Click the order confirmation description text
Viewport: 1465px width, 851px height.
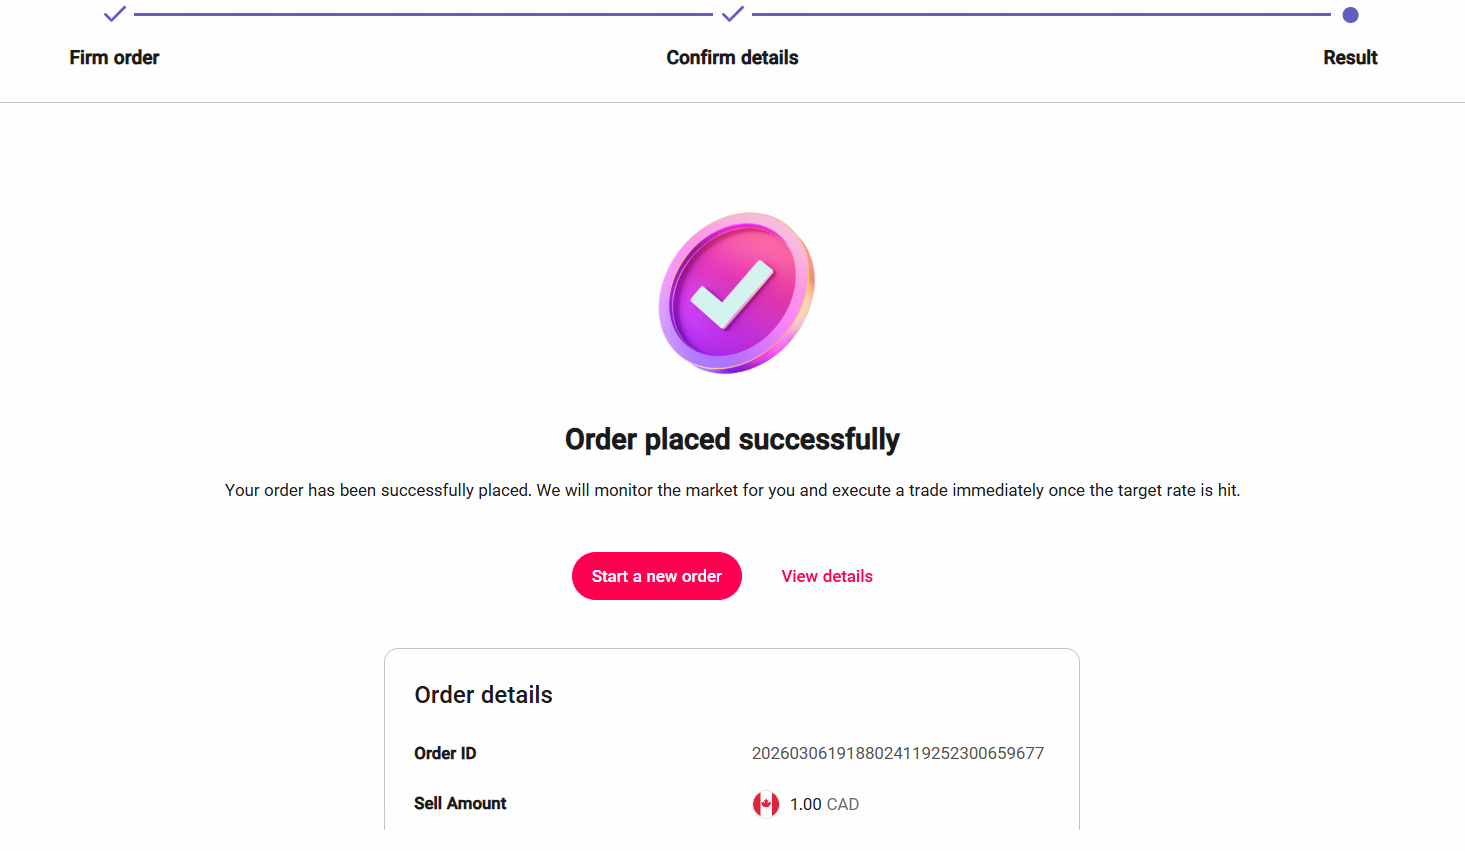pyautogui.click(x=732, y=490)
